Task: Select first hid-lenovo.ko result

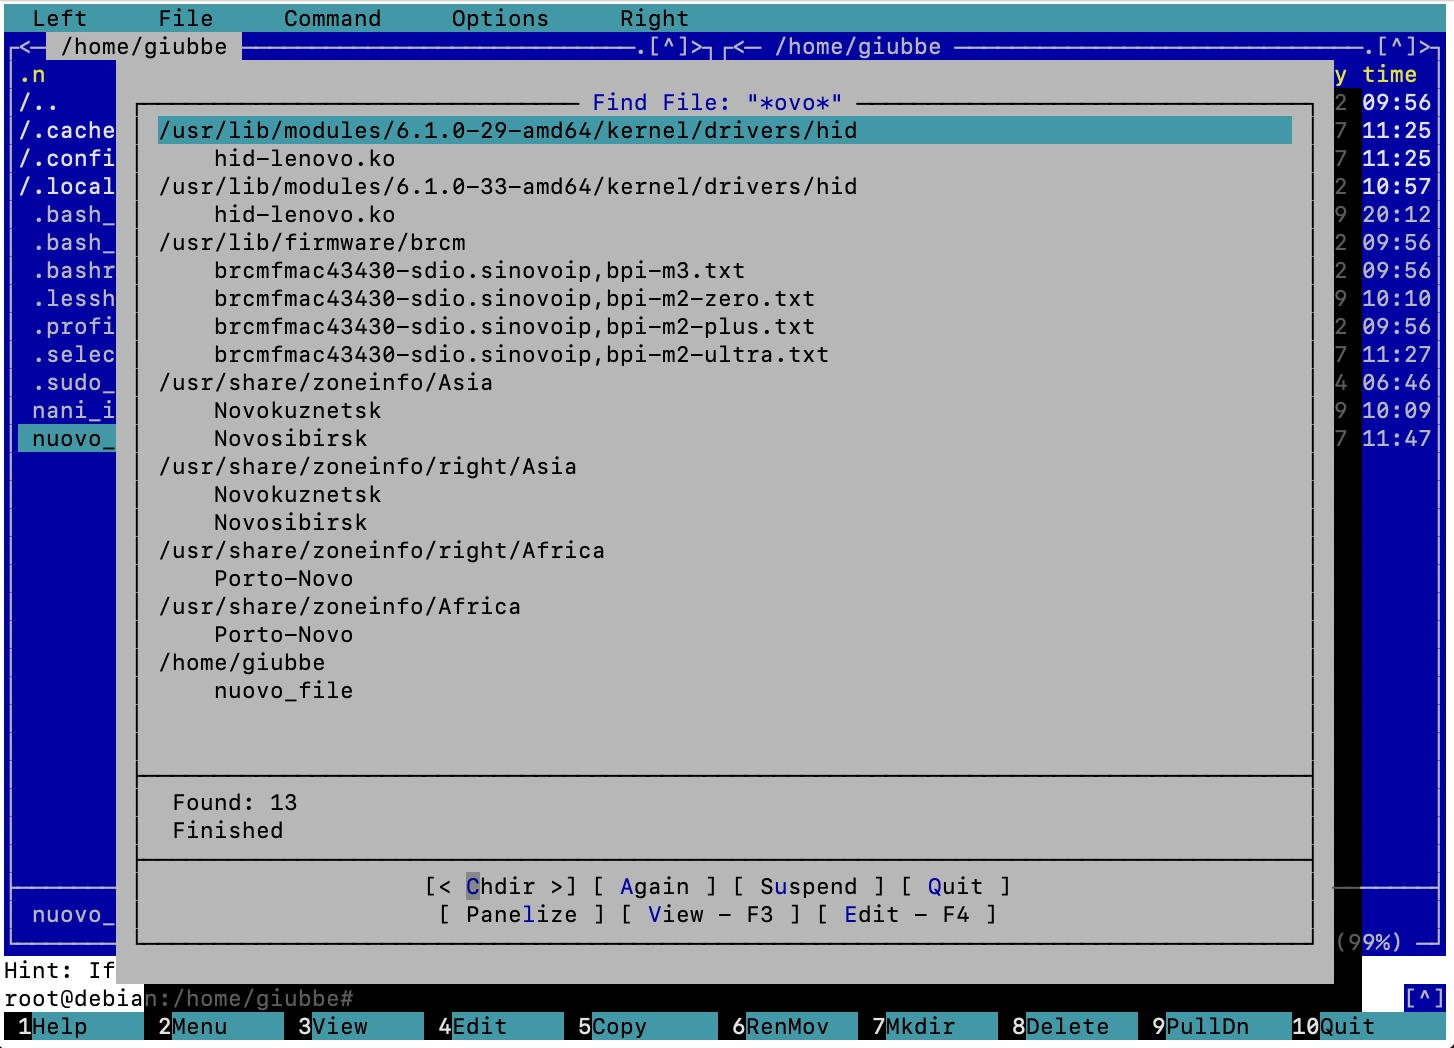Action: click(304, 159)
